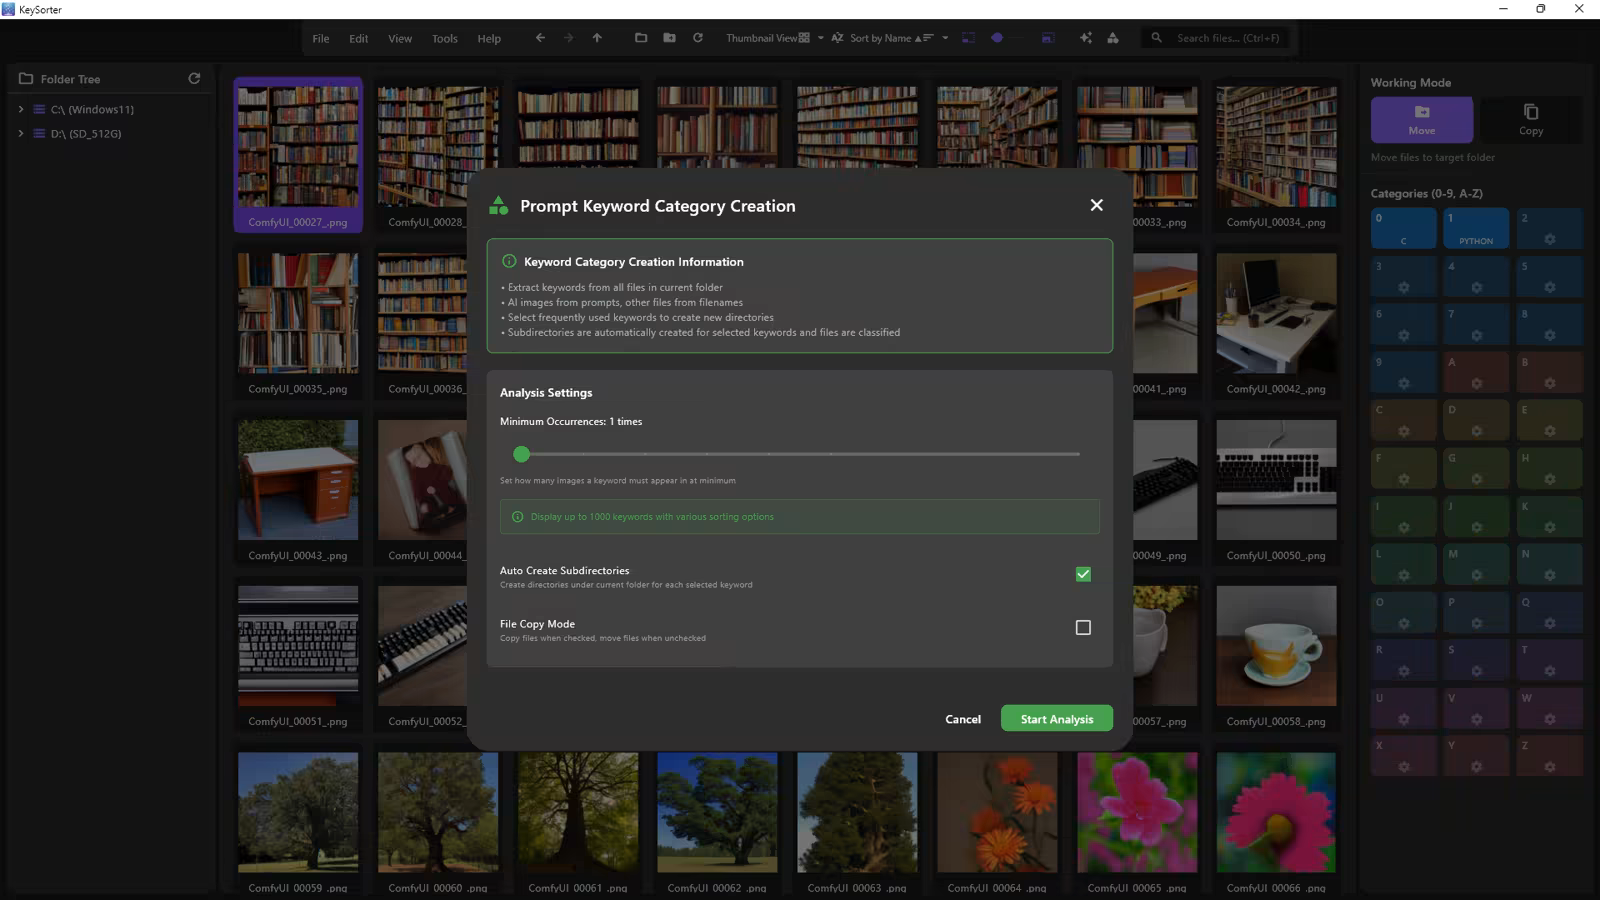Click the navigate back arrow icon
The image size is (1600, 900).
tap(540, 38)
